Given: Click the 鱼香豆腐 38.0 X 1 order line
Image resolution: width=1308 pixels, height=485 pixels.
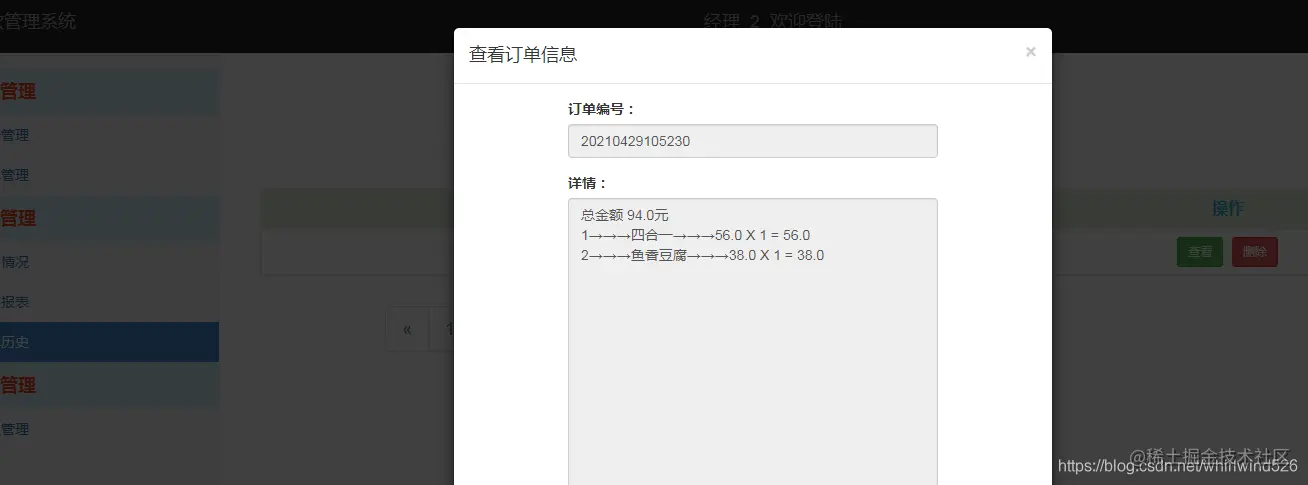Looking at the screenshot, I should (x=702, y=255).
